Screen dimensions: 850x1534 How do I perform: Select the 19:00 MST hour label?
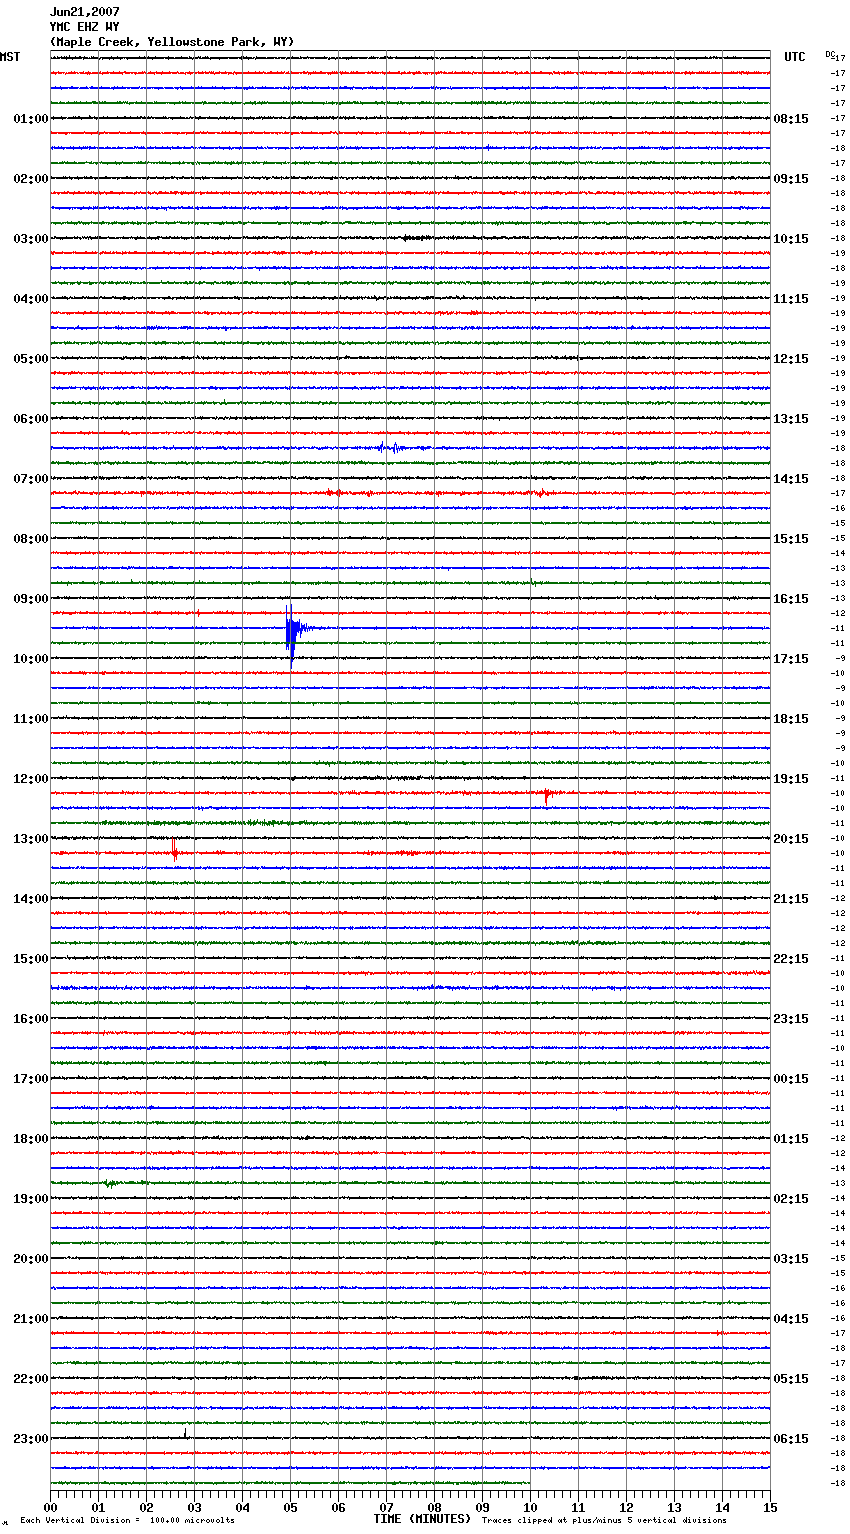(x=31, y=1199)
